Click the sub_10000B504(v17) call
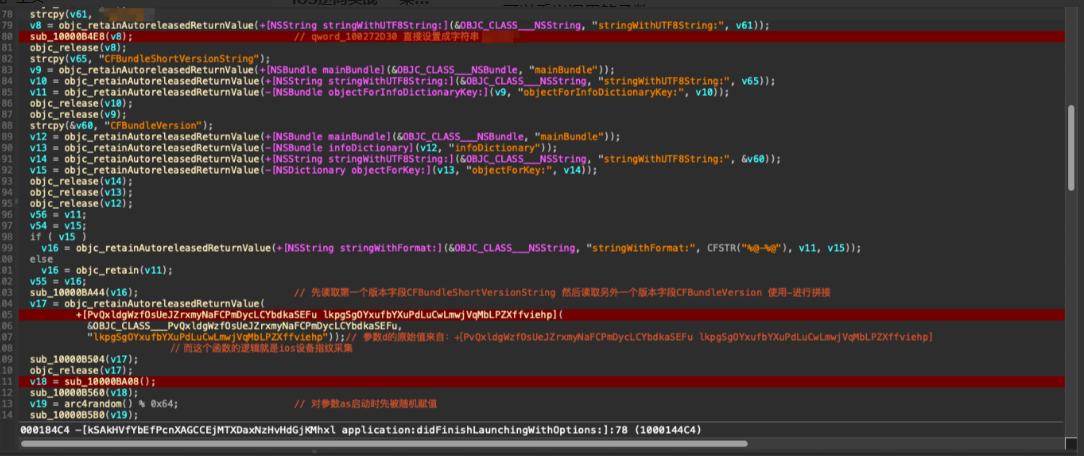Viewport: 1084px width, 456px height. click(84, 359)
